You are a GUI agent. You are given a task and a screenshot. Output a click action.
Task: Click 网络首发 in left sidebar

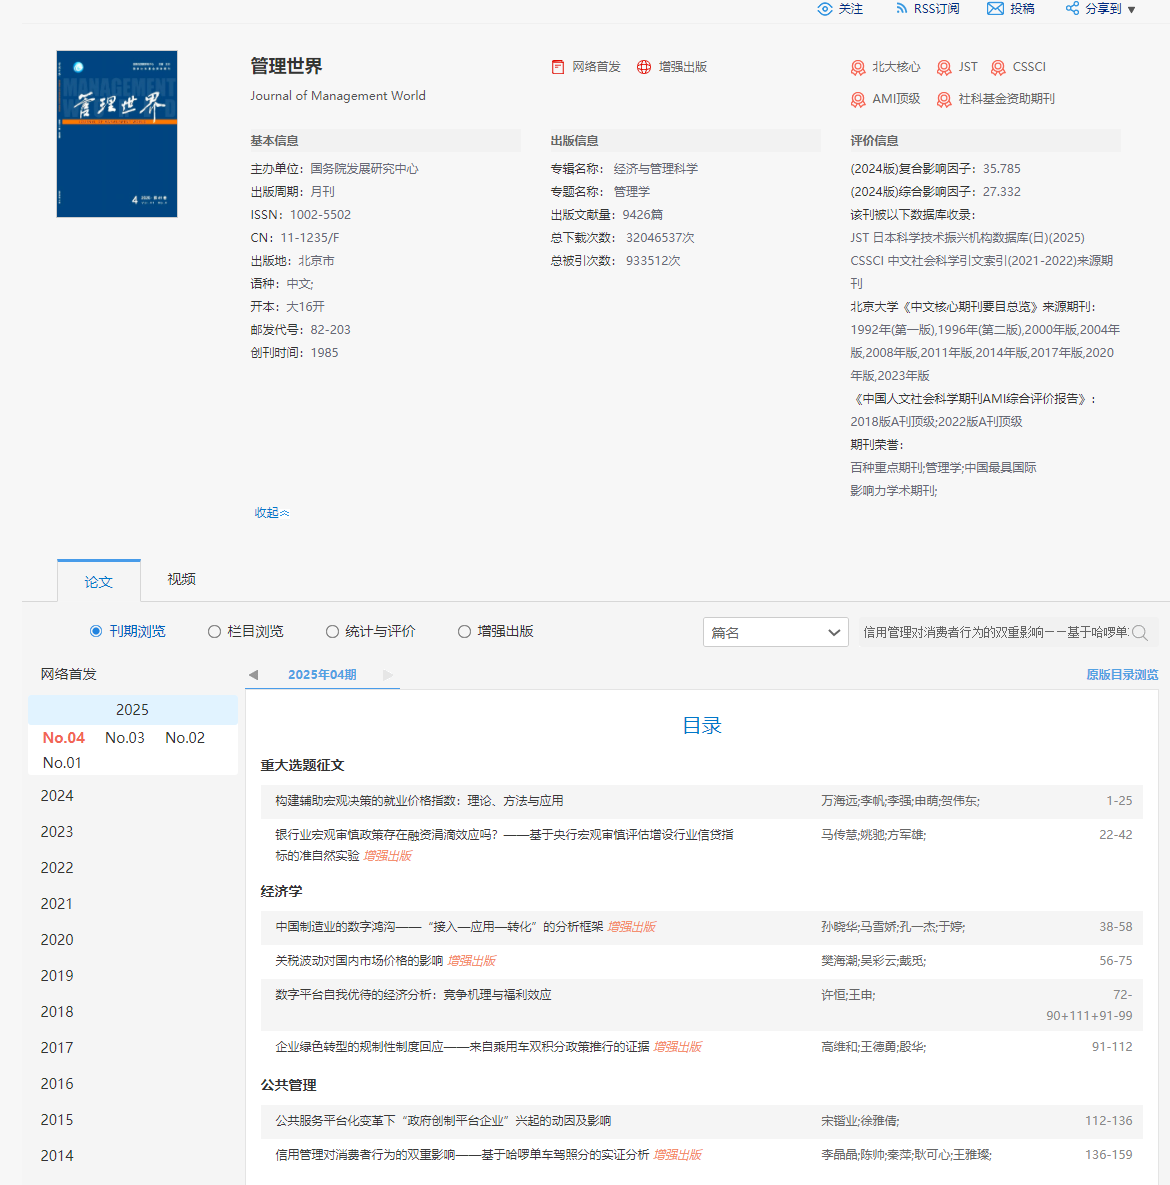click(x=69, y=674)
